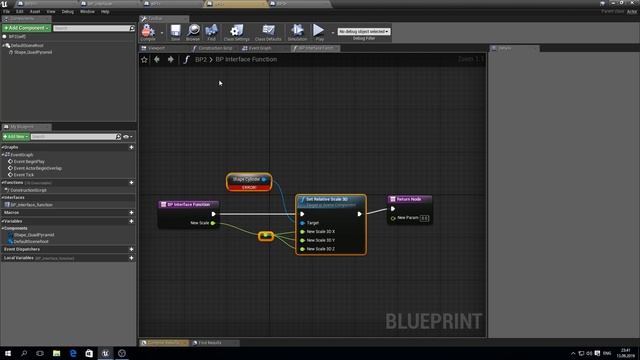Click execution output pin of BP Interface Function
Screen dimensions: 640x360
coord(213,214)
